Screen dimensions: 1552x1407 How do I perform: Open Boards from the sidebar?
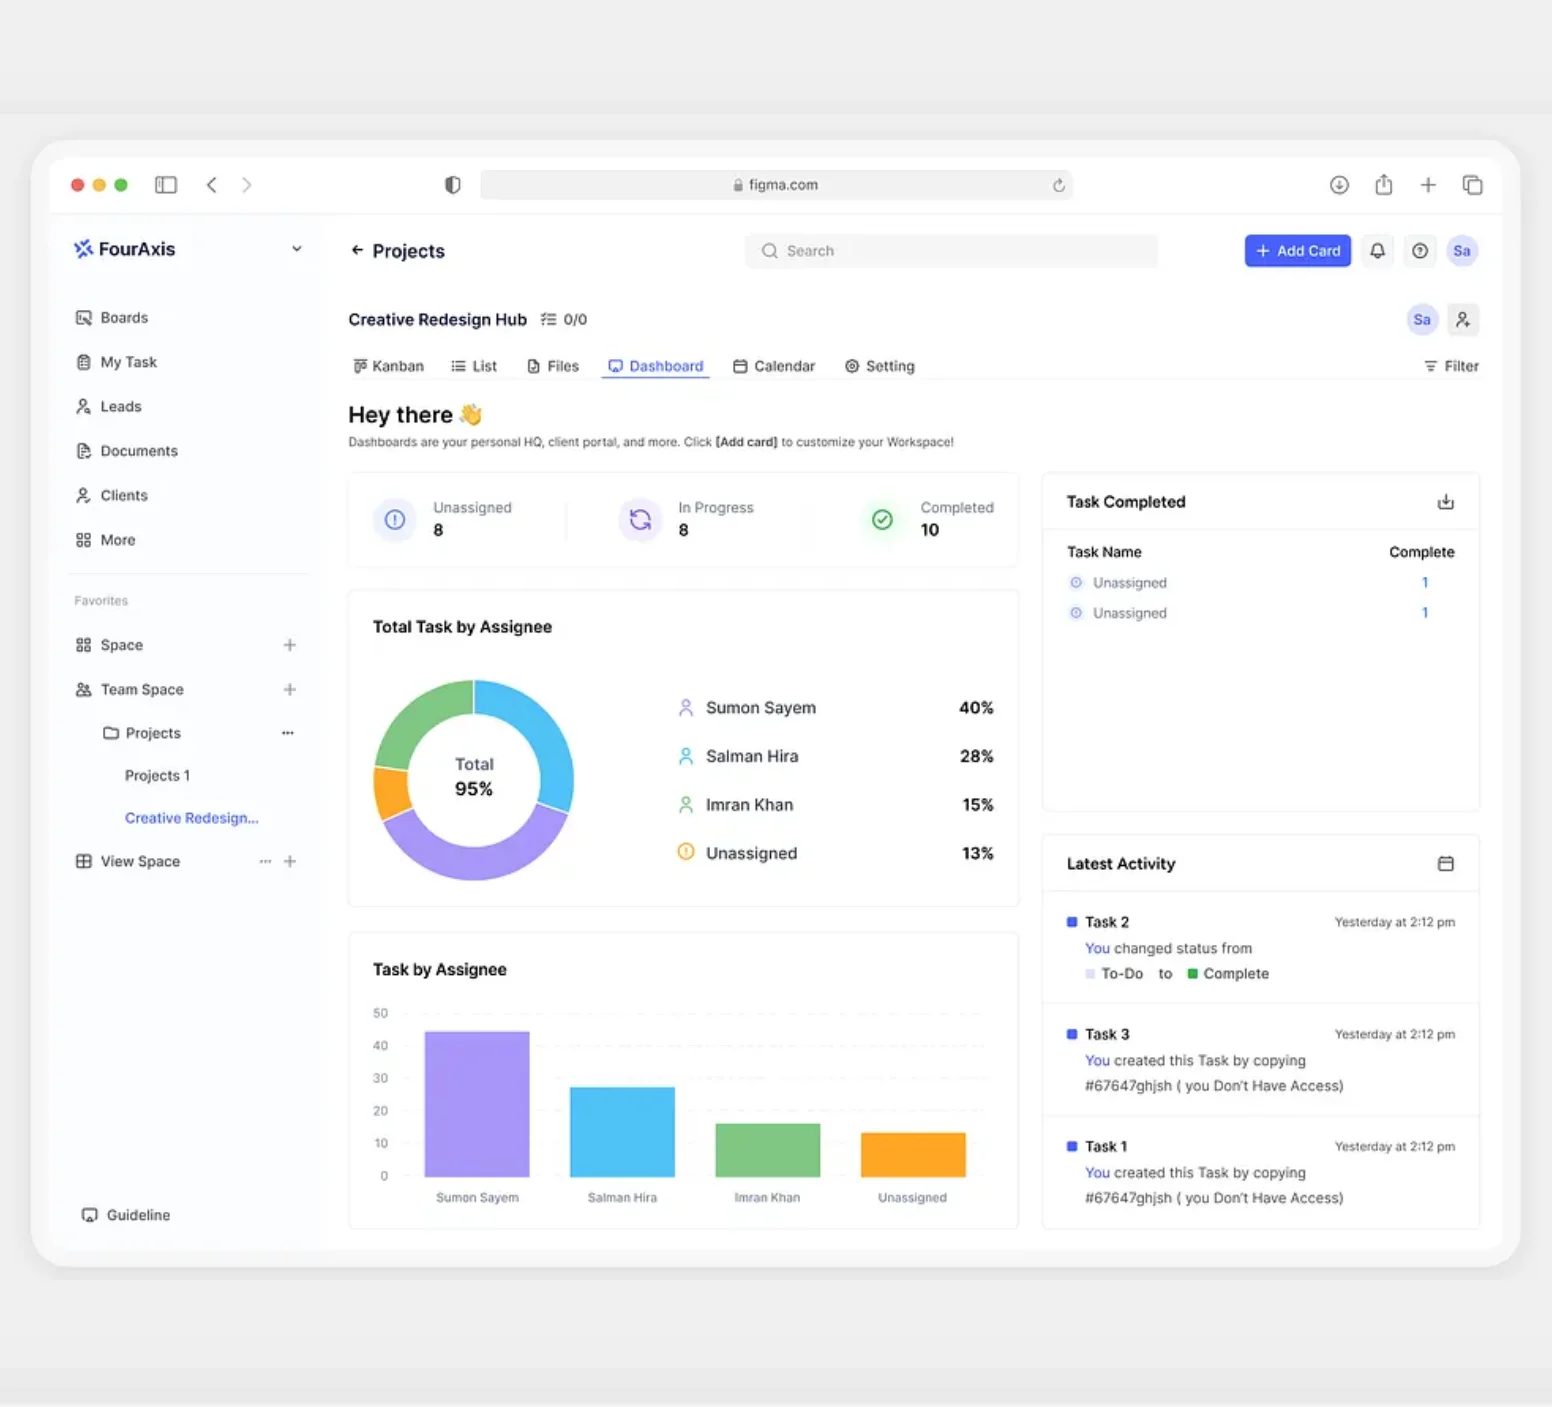point(124,317)
